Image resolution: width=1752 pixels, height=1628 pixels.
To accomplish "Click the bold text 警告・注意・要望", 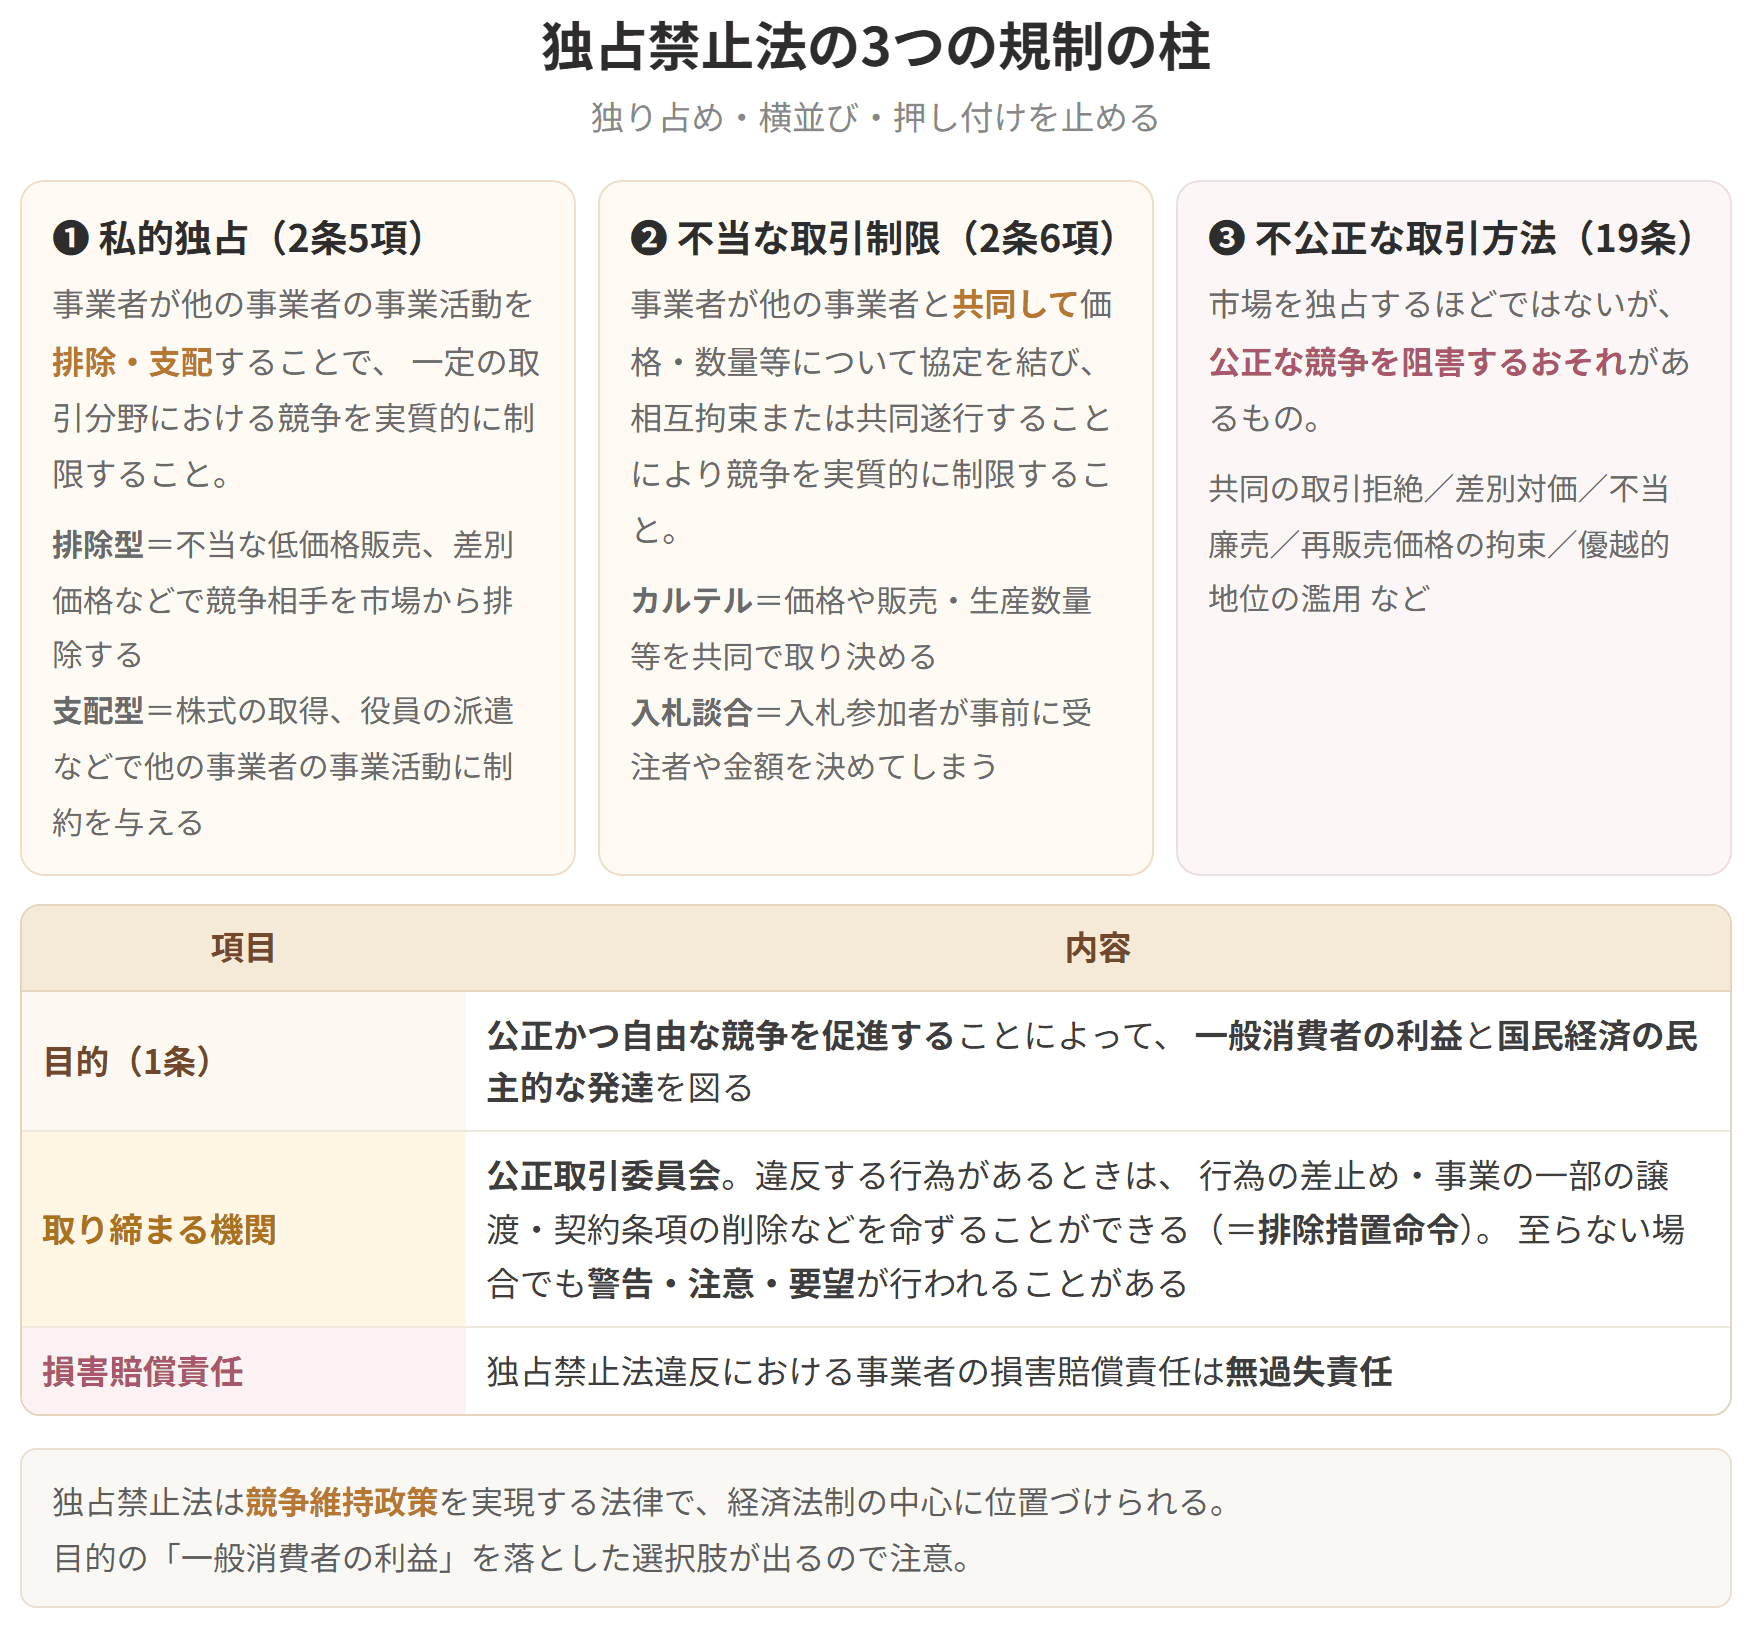I will click(x=721, y=1284).
